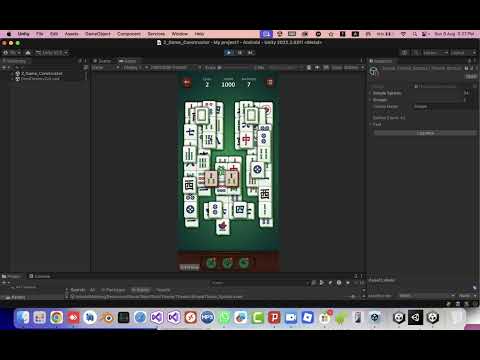Click the Inspector wide bottom button
The image size is (480, 360).
pos(425,133)
